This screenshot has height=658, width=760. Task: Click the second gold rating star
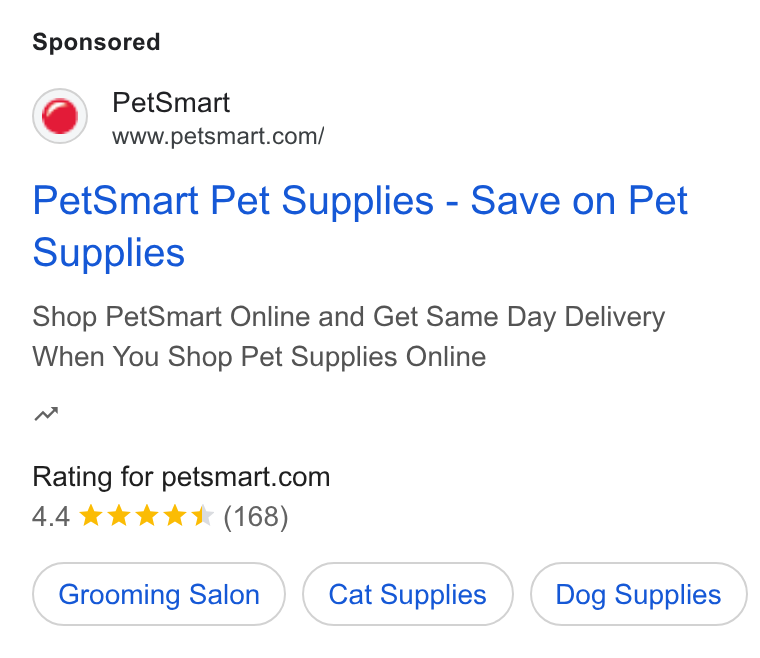pyautogui.click(x=119, y=516)
